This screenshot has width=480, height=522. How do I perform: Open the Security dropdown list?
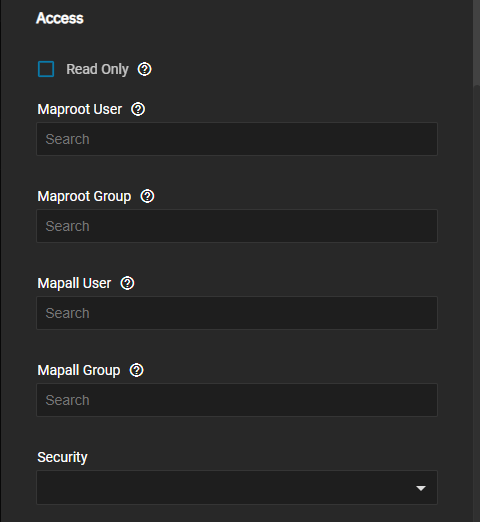pyautogui.click(x=237, y=487)
